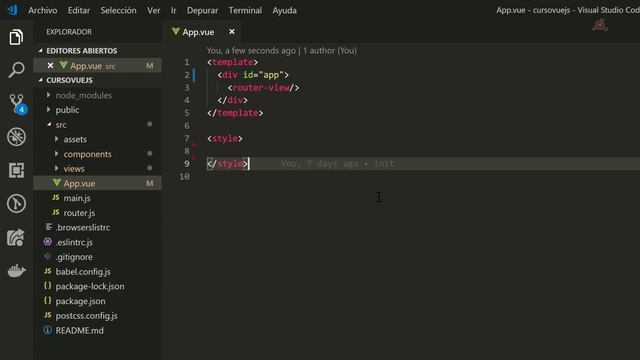This screenshot has width=640, height=360.
Task: Click the JS icon beside main.js
Action: click(x=56, y=198)
